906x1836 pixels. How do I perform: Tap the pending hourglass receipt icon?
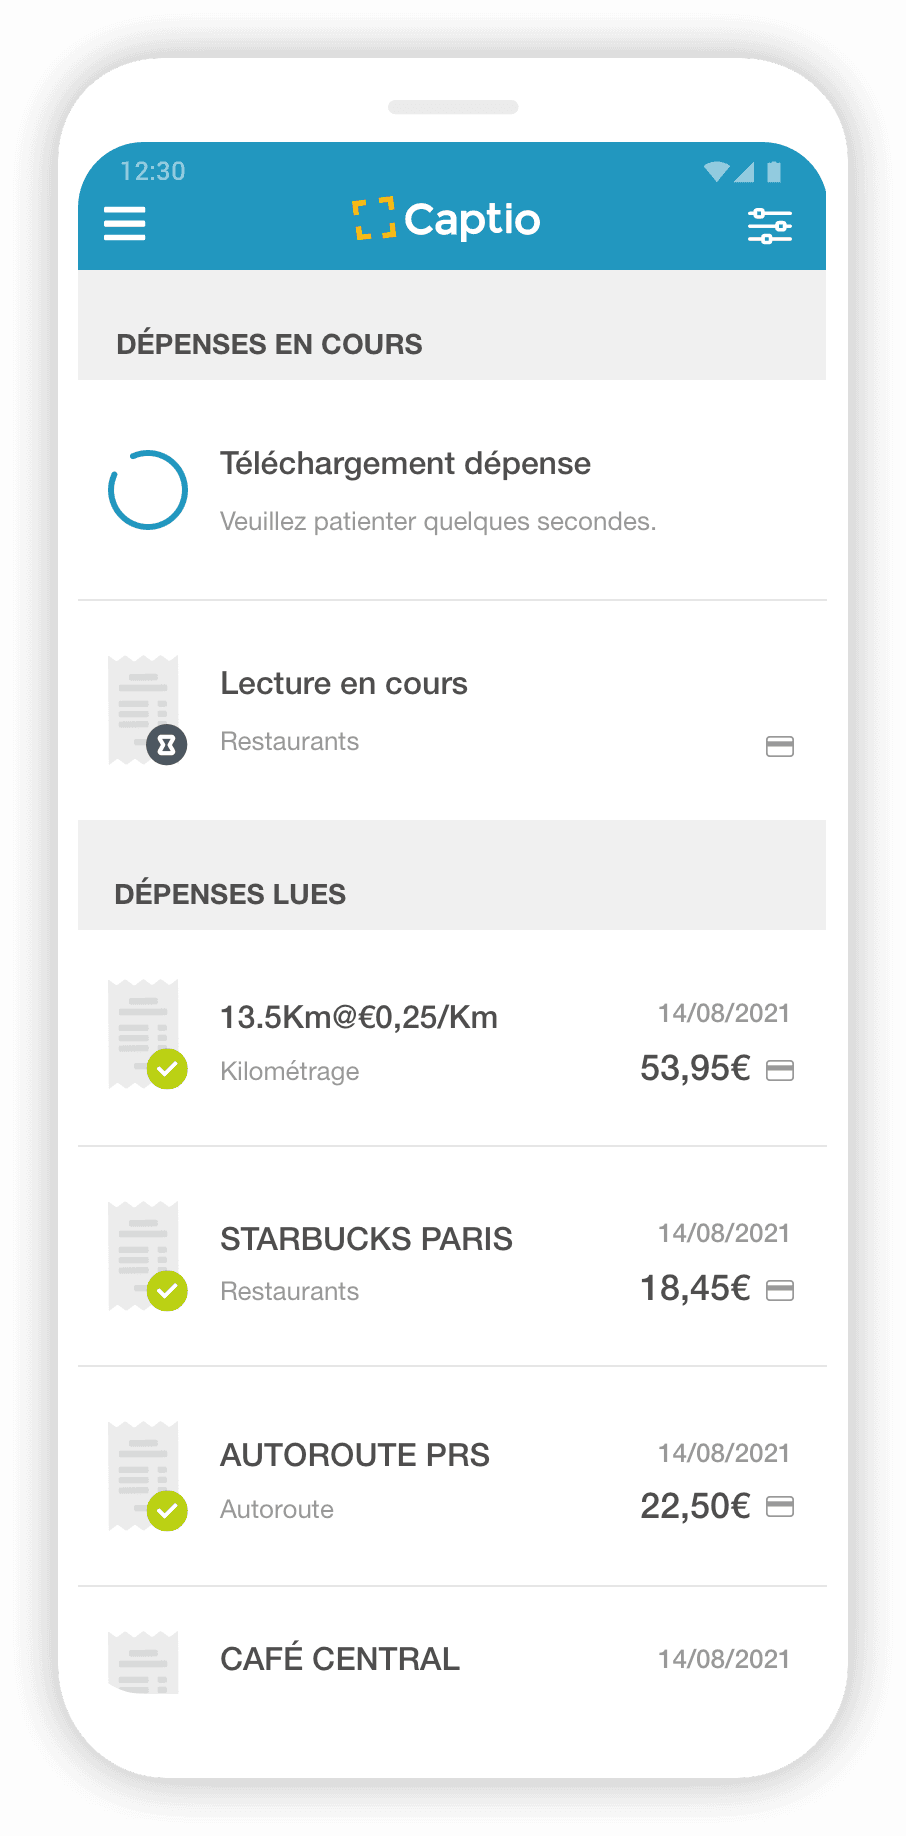pyautogui.click(x=167, y=744)
